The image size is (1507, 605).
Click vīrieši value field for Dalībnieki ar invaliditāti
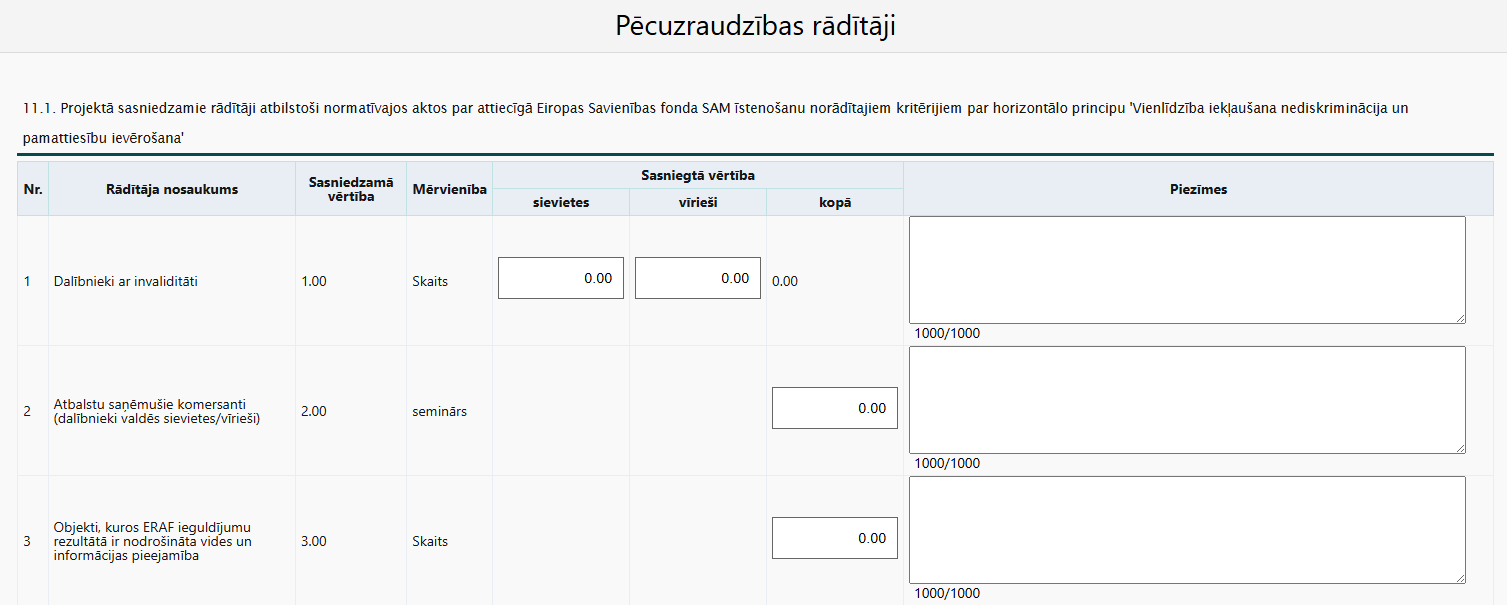click(698, 278)
